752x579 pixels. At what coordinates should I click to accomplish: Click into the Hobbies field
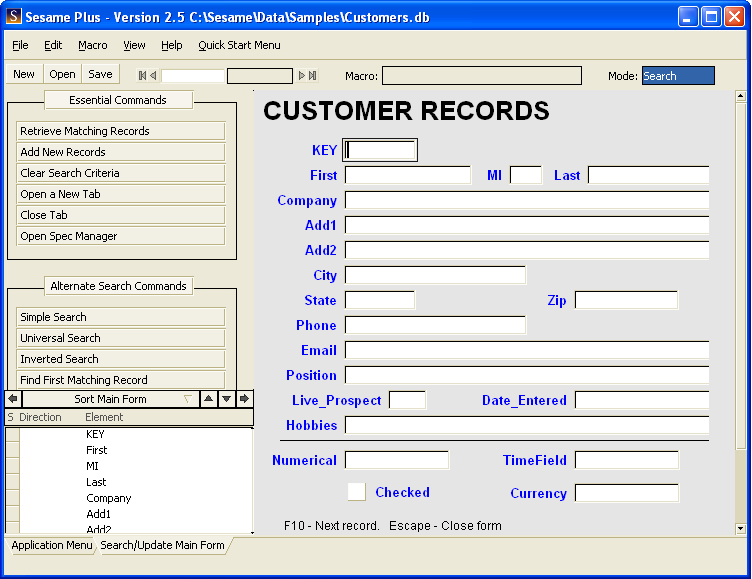coord(527,425)
